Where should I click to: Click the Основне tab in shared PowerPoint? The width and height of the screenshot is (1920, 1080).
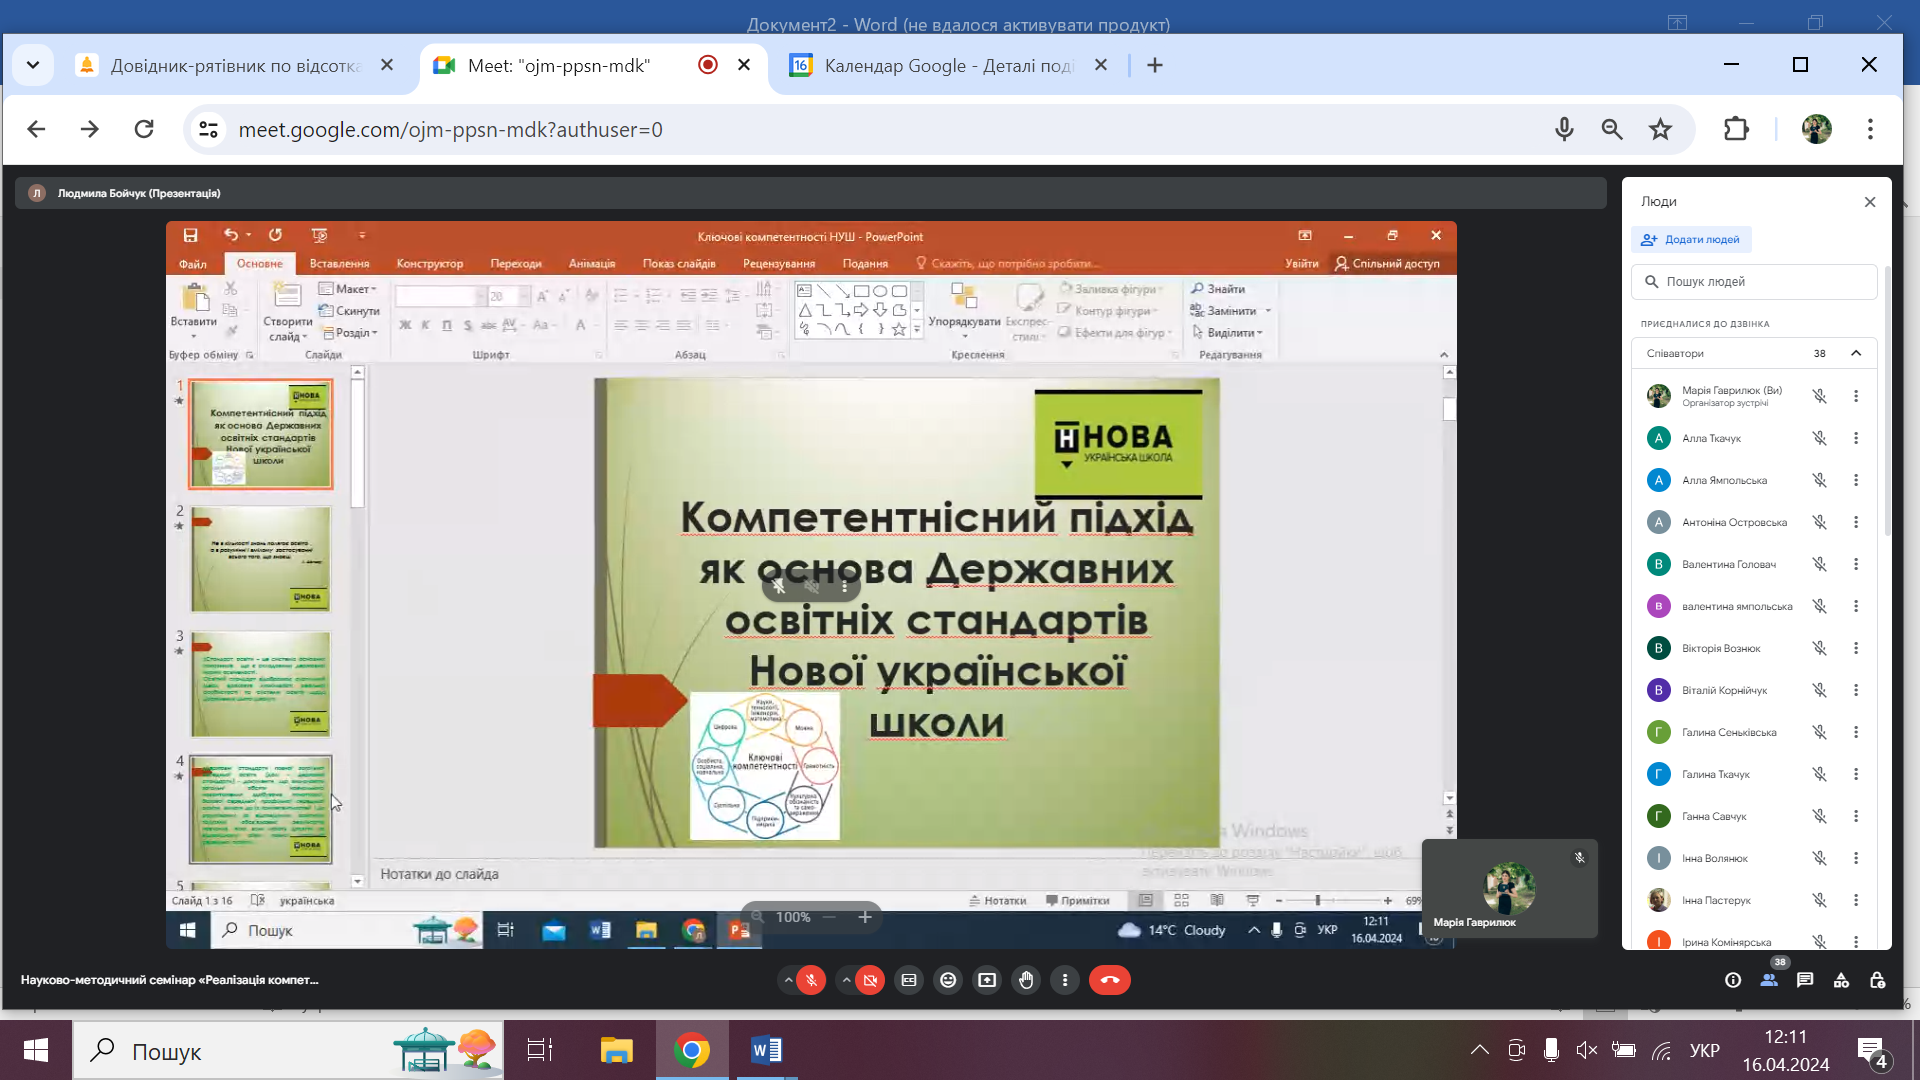[260, 264]
